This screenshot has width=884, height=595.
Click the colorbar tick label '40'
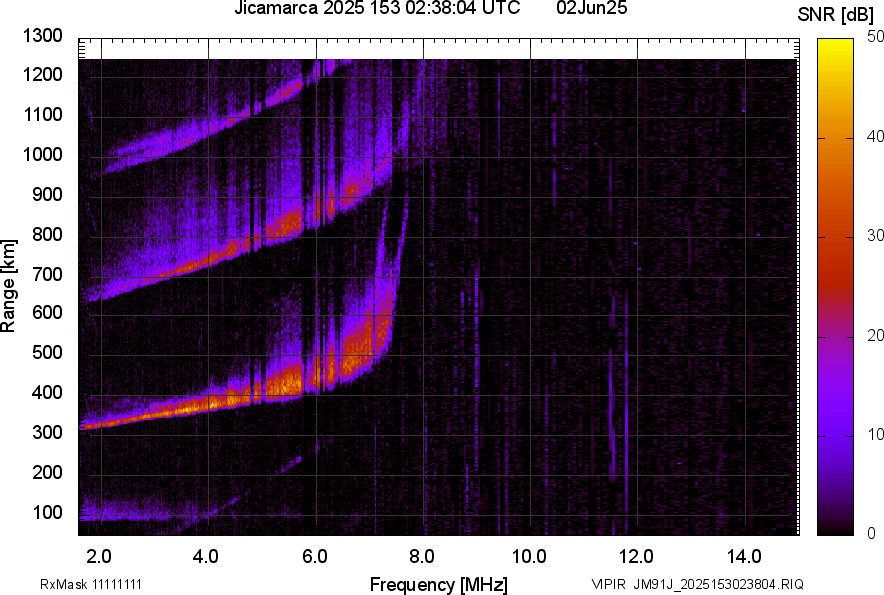pos(875,136)
